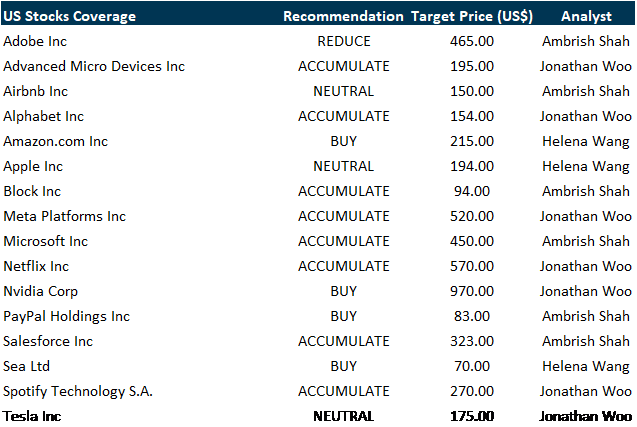Select the Adobe Inc cell
Viewport: 637px width, 427px height.
[x=36, y=41]
